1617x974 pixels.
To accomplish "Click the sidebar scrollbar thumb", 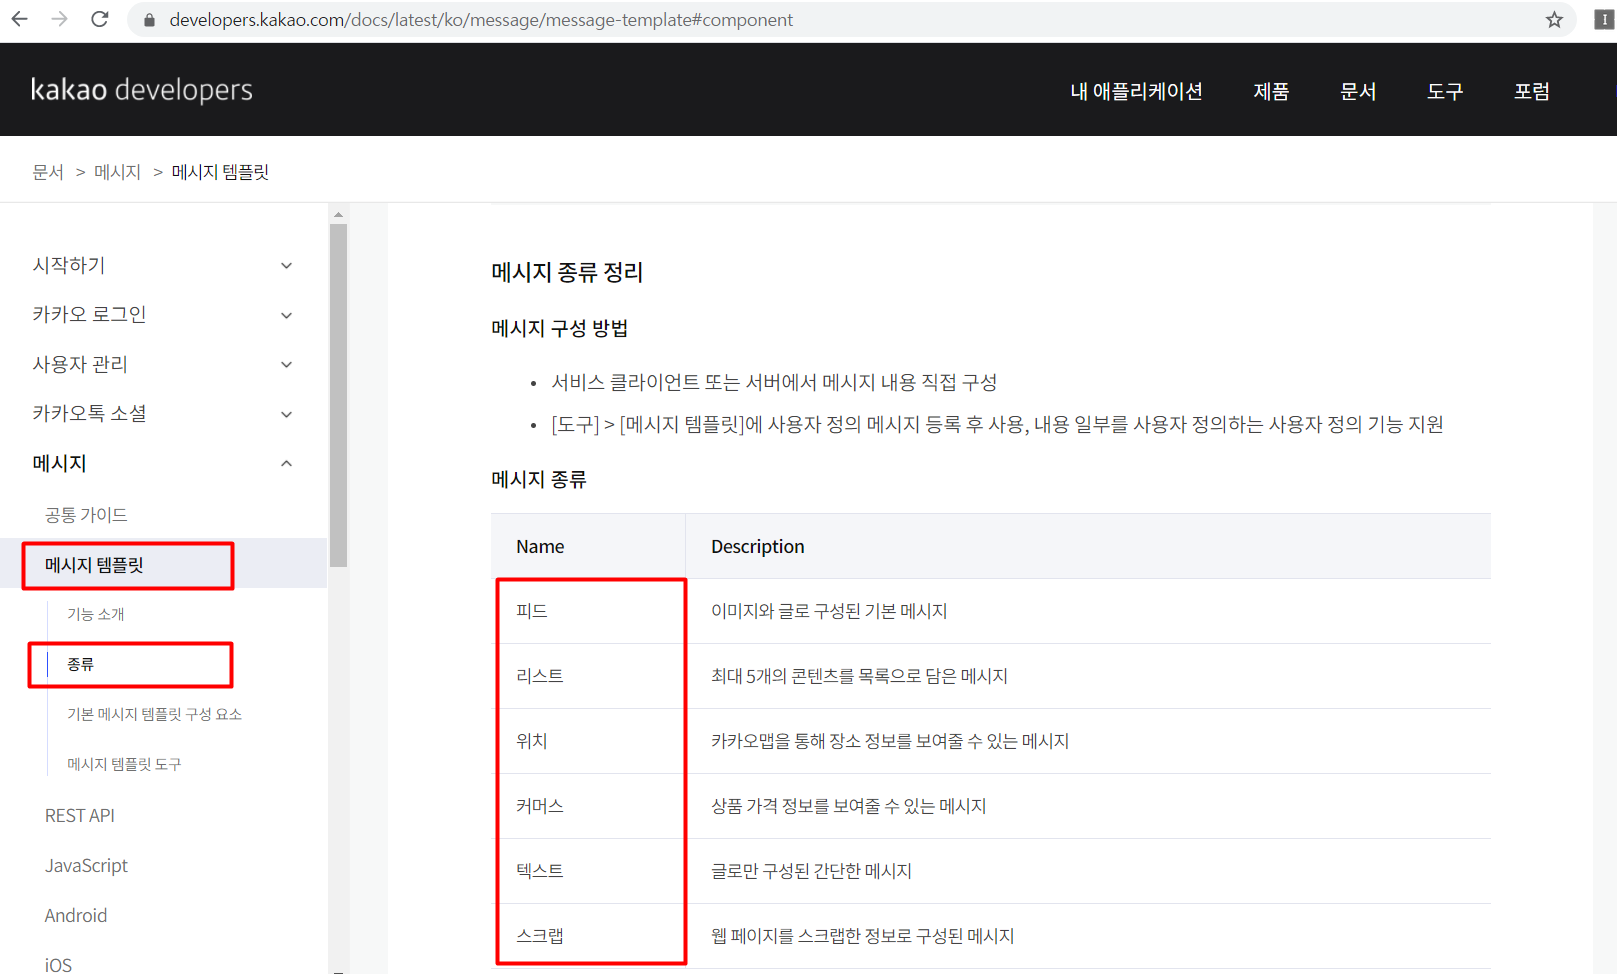I will point(338,395).
